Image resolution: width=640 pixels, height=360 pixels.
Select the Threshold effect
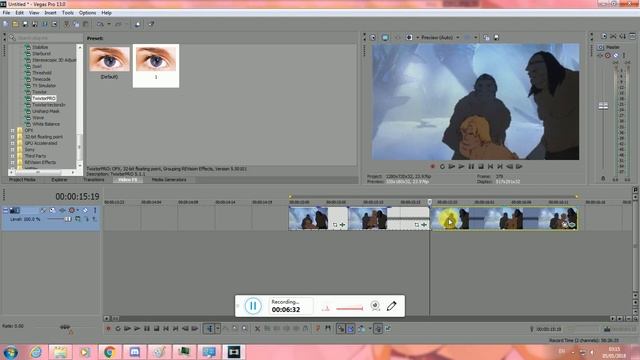point(42,73)
